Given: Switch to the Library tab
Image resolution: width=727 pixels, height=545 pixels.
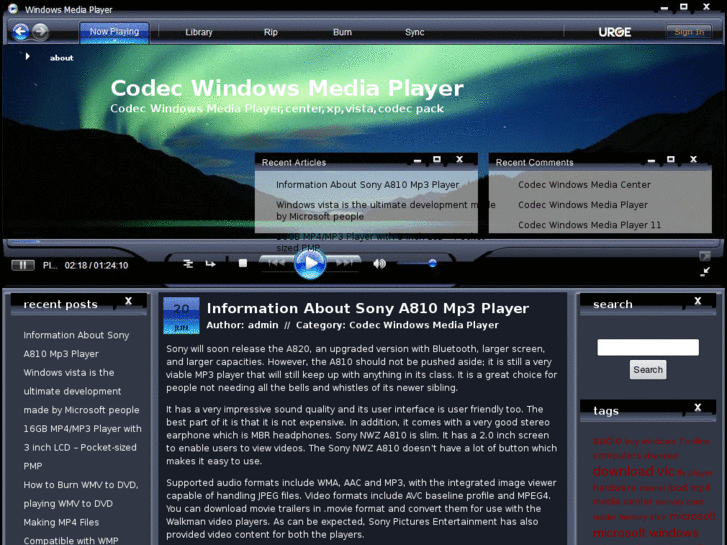Looking at the screenshot, I should click(x=198, y=32).
